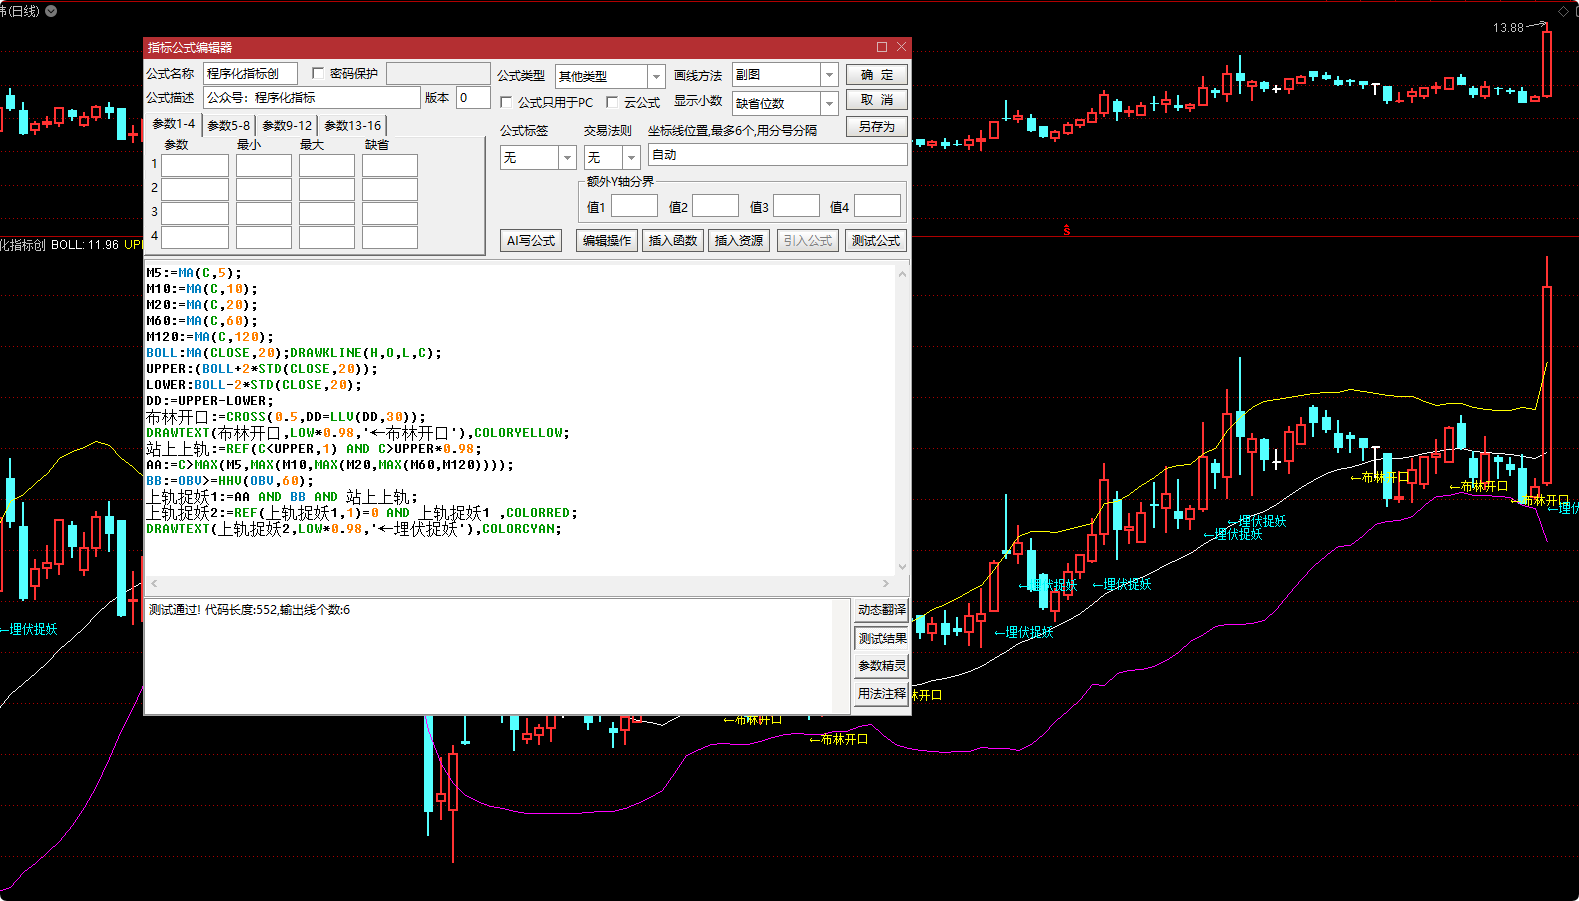The width and height of the screenshot is (1579, 901).
Task: Close the 指标公式编辑器 dialog
Action: pos(901,47)
